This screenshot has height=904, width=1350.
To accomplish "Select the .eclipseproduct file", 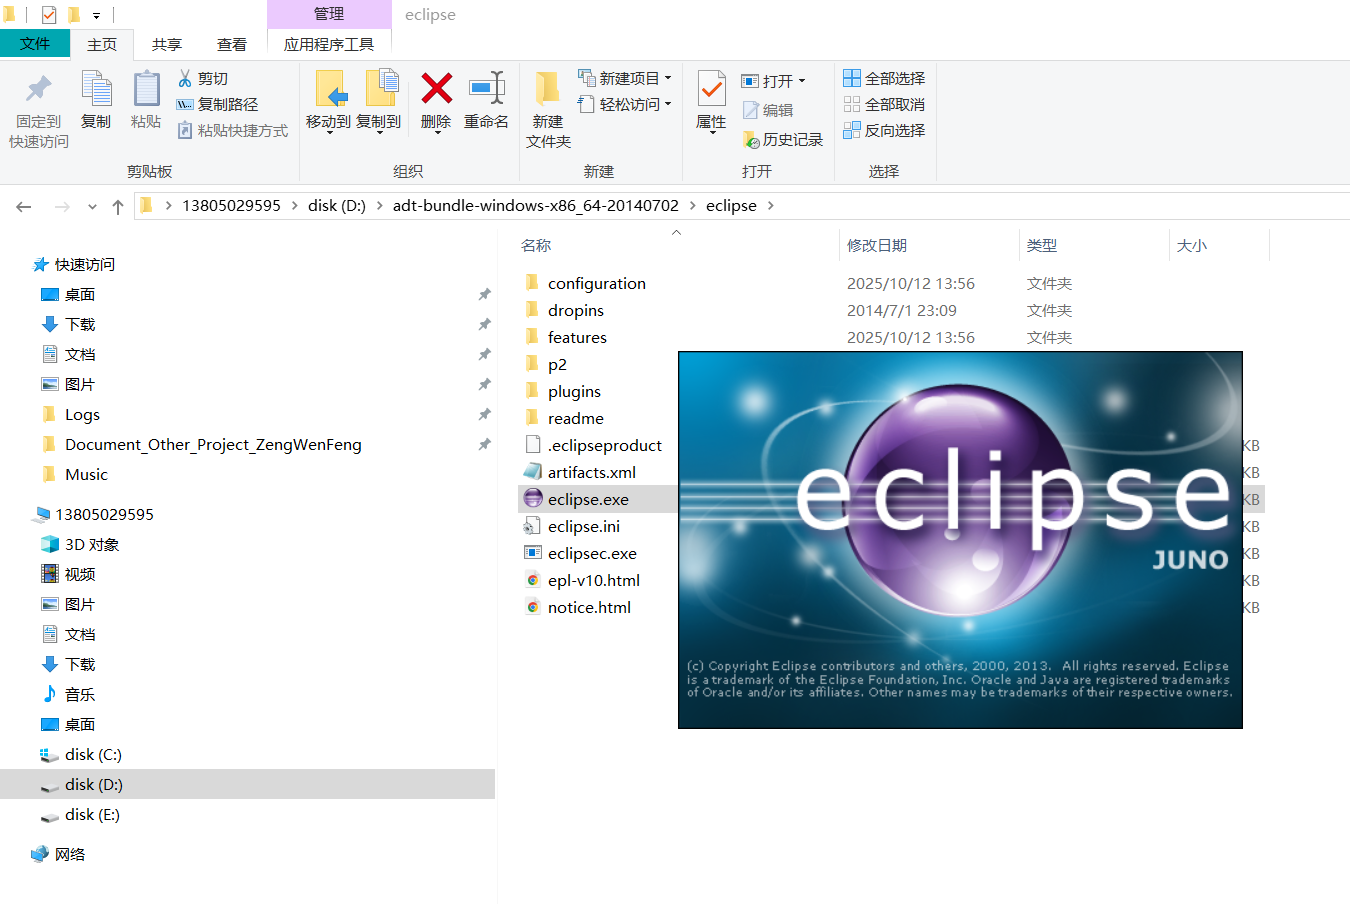I will pyautogui.click(x=605, y=445).
